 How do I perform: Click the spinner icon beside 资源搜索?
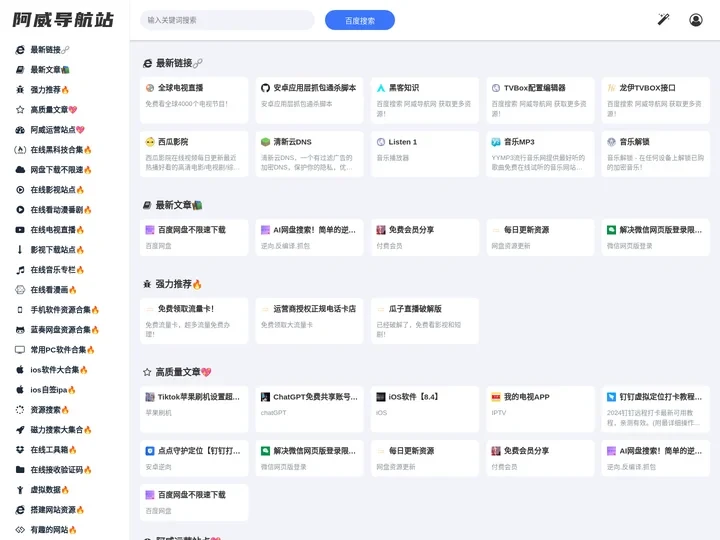click(20, 410)
